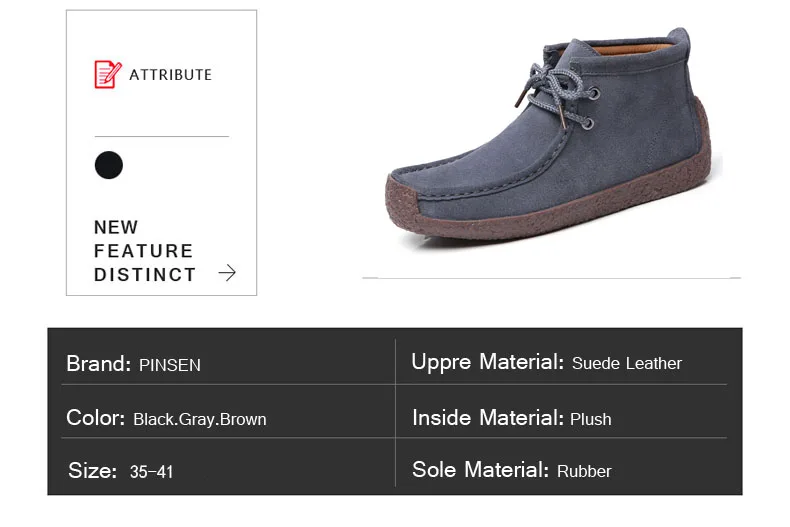Click the arrow next to DISTINCT
The width and height of the screenshot is (790, 527).
[227, 273]
